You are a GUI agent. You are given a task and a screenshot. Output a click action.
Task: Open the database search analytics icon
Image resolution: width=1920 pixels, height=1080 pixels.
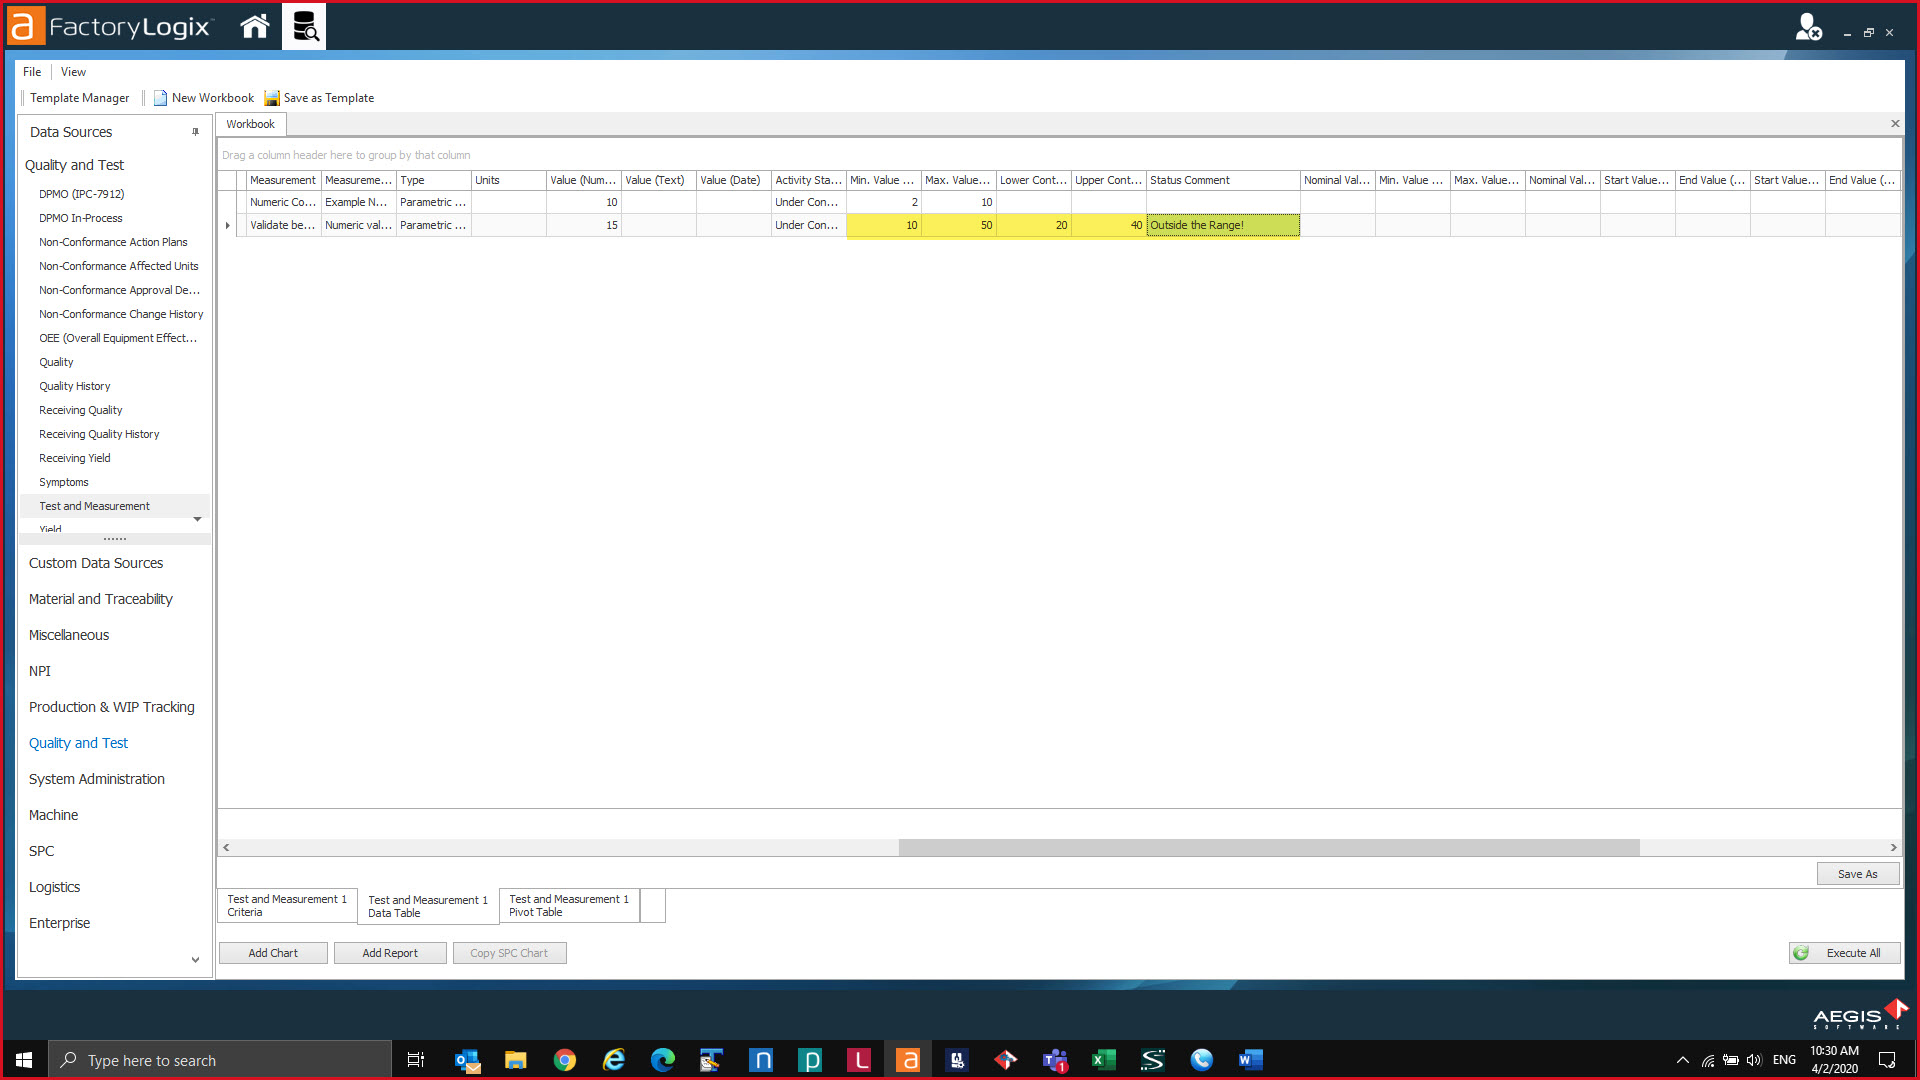point(304,27)
